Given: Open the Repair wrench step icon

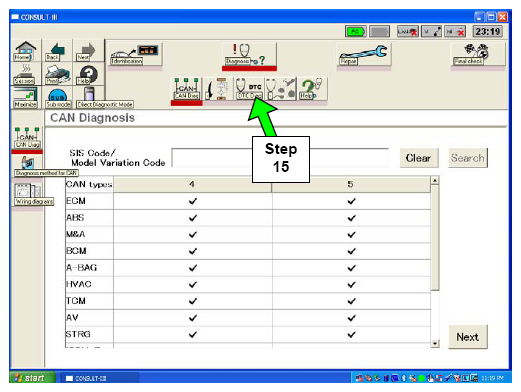Looking at the screenshot, I should coord(364,54).
